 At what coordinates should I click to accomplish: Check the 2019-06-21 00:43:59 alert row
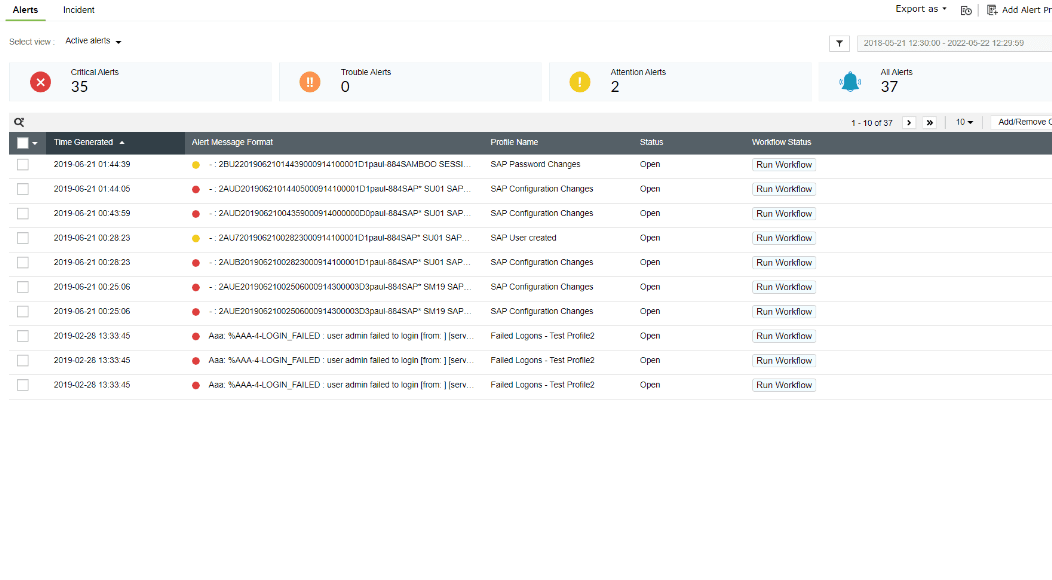[x=23, y=213]
